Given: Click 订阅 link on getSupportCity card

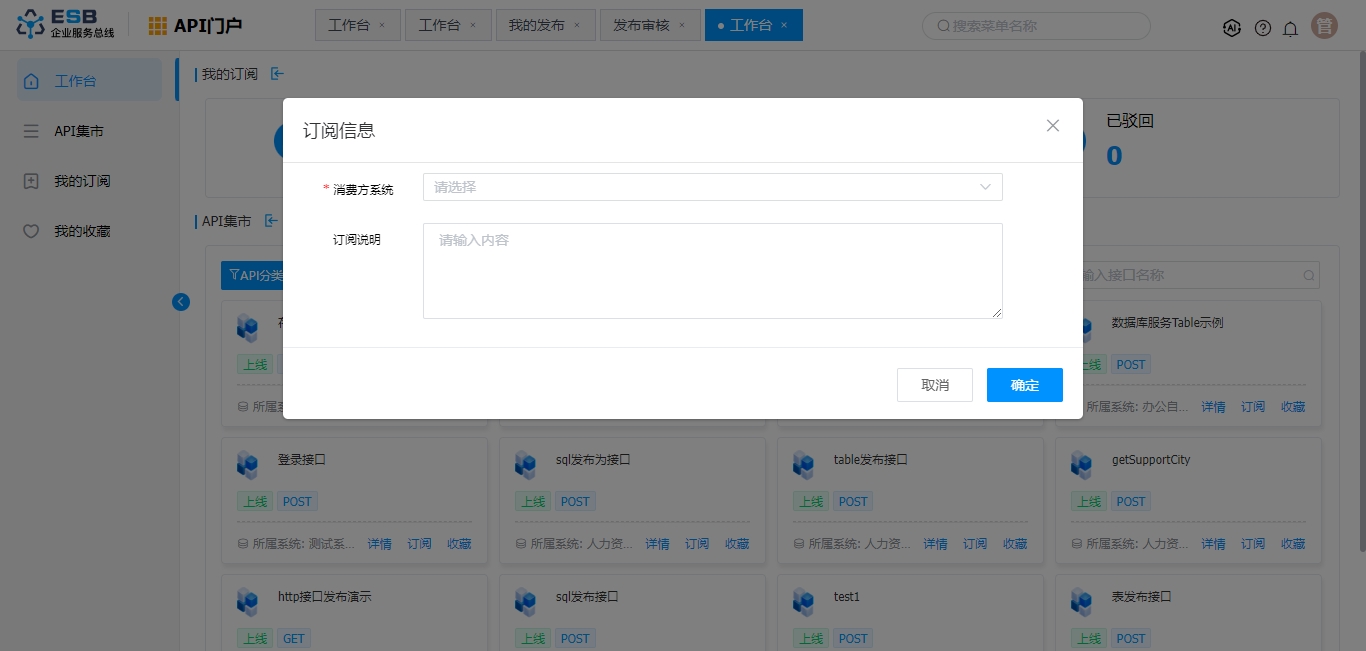Looking at the screenshot, I should tap(1253, 544).
